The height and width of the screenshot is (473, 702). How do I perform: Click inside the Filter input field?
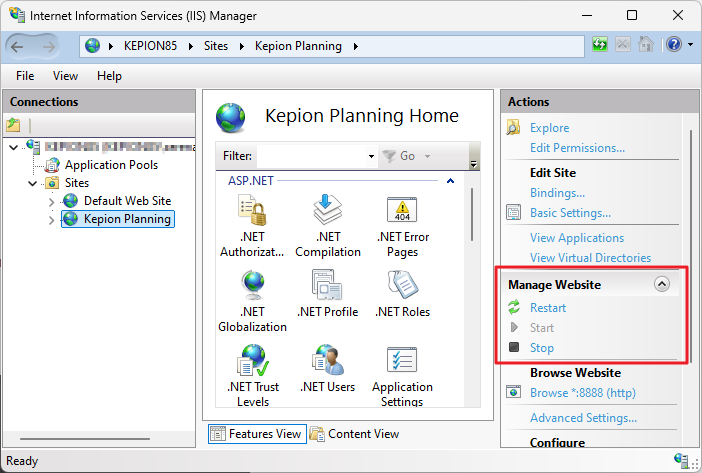tap(312, 156)
